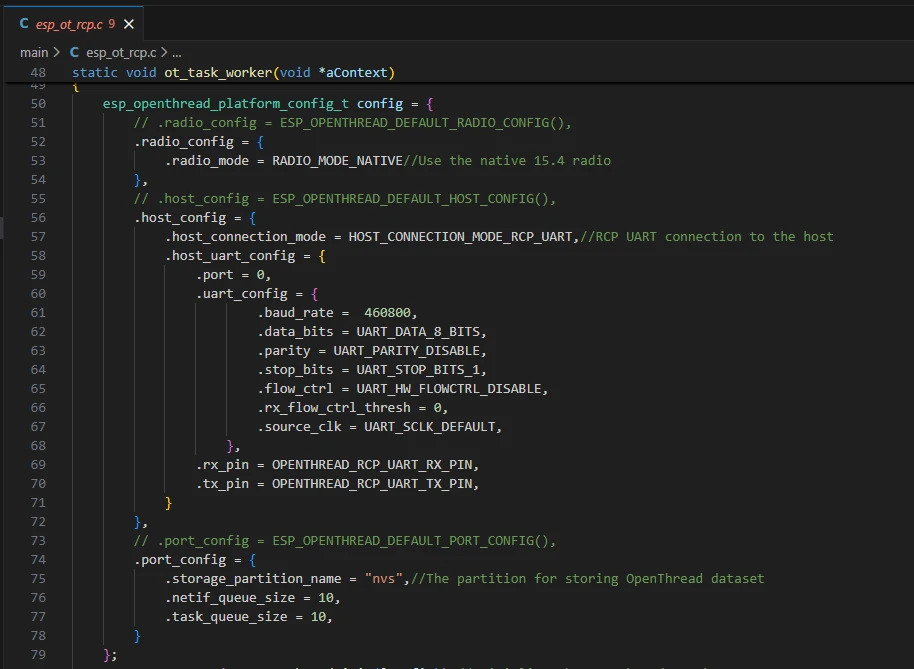Click the C icon in the breadcrumb bar
This screenshot has width=914, height=669.
coord(74,52)
